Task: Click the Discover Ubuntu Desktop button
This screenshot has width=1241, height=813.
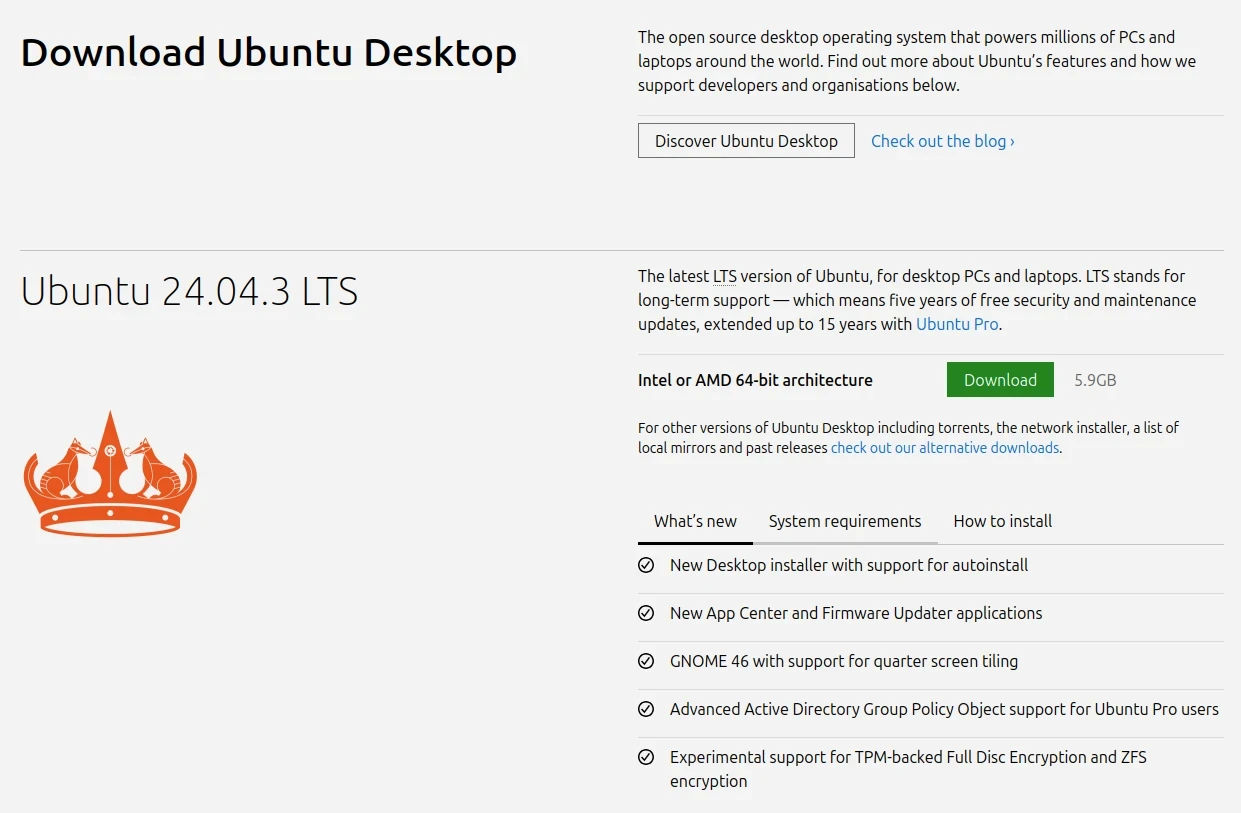Action: tap(746, 141)
